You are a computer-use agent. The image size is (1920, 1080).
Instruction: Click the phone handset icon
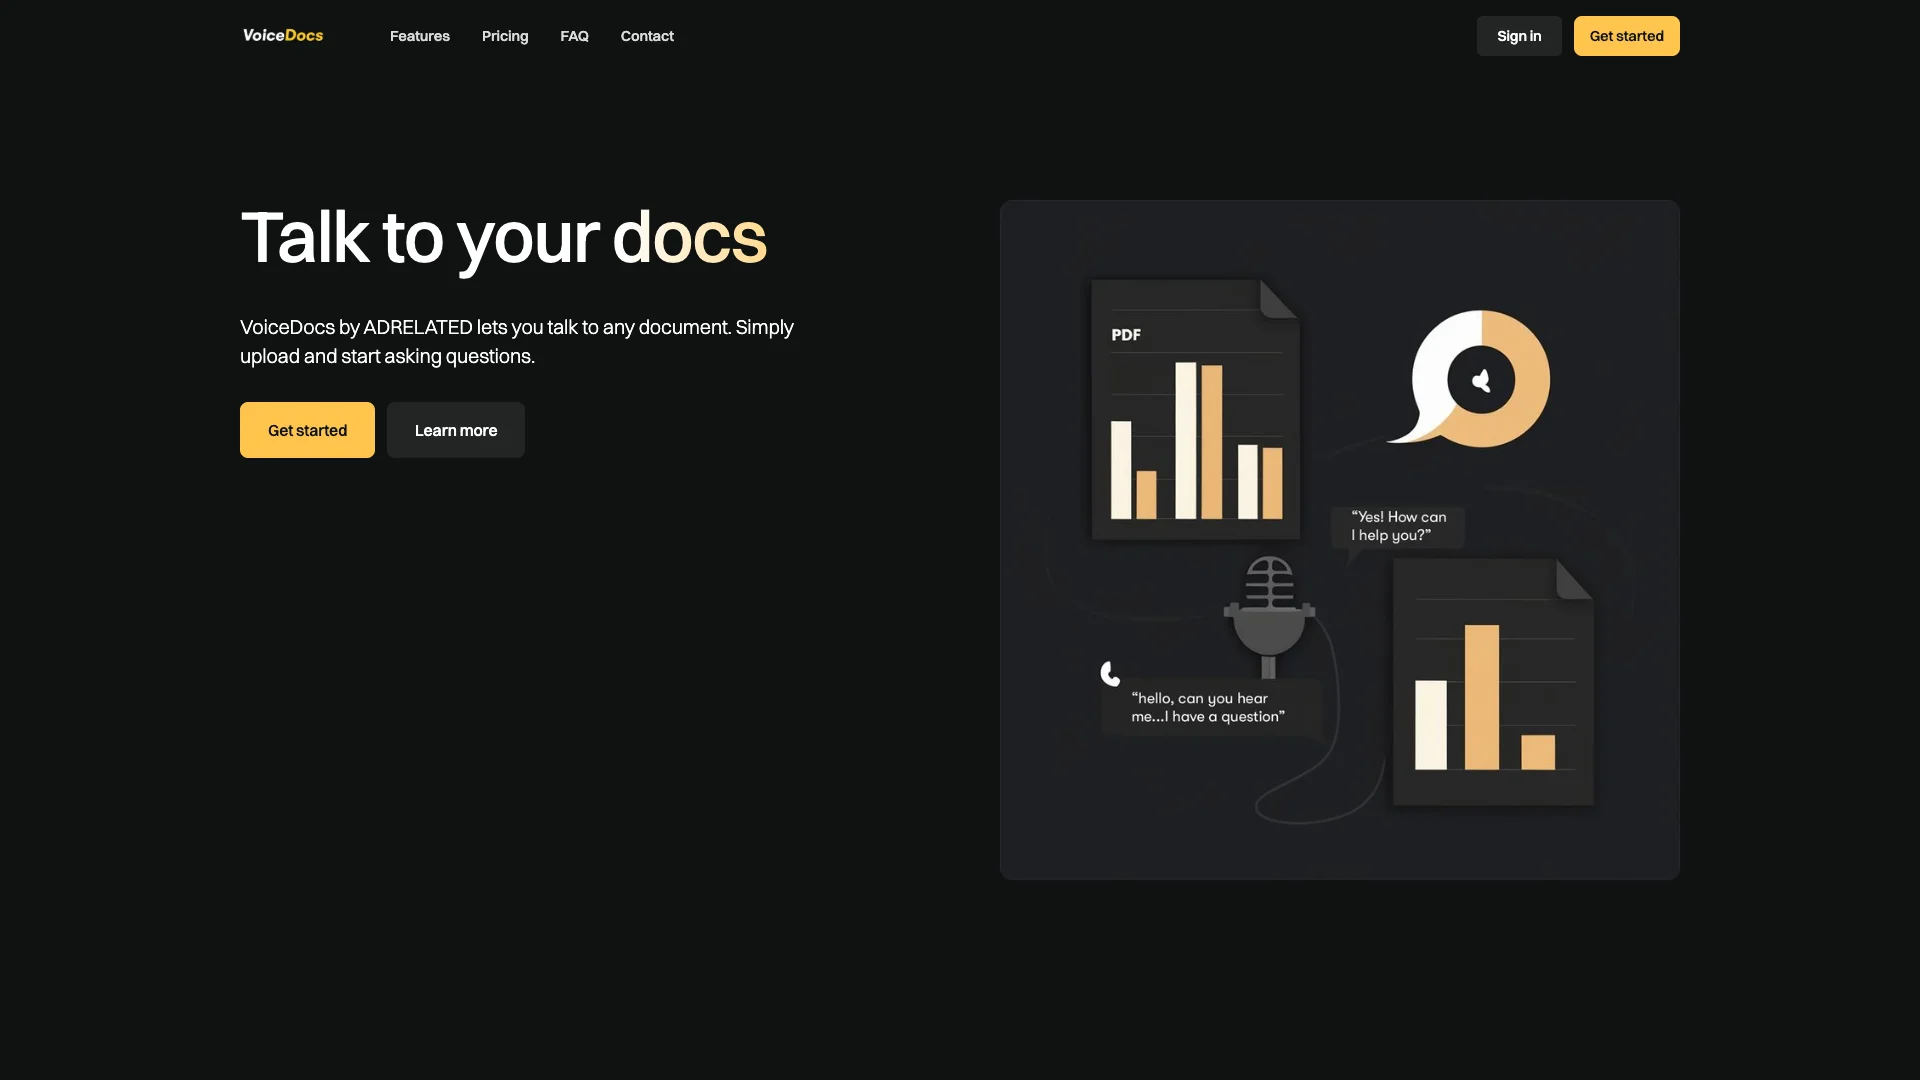pos(1110,673)
